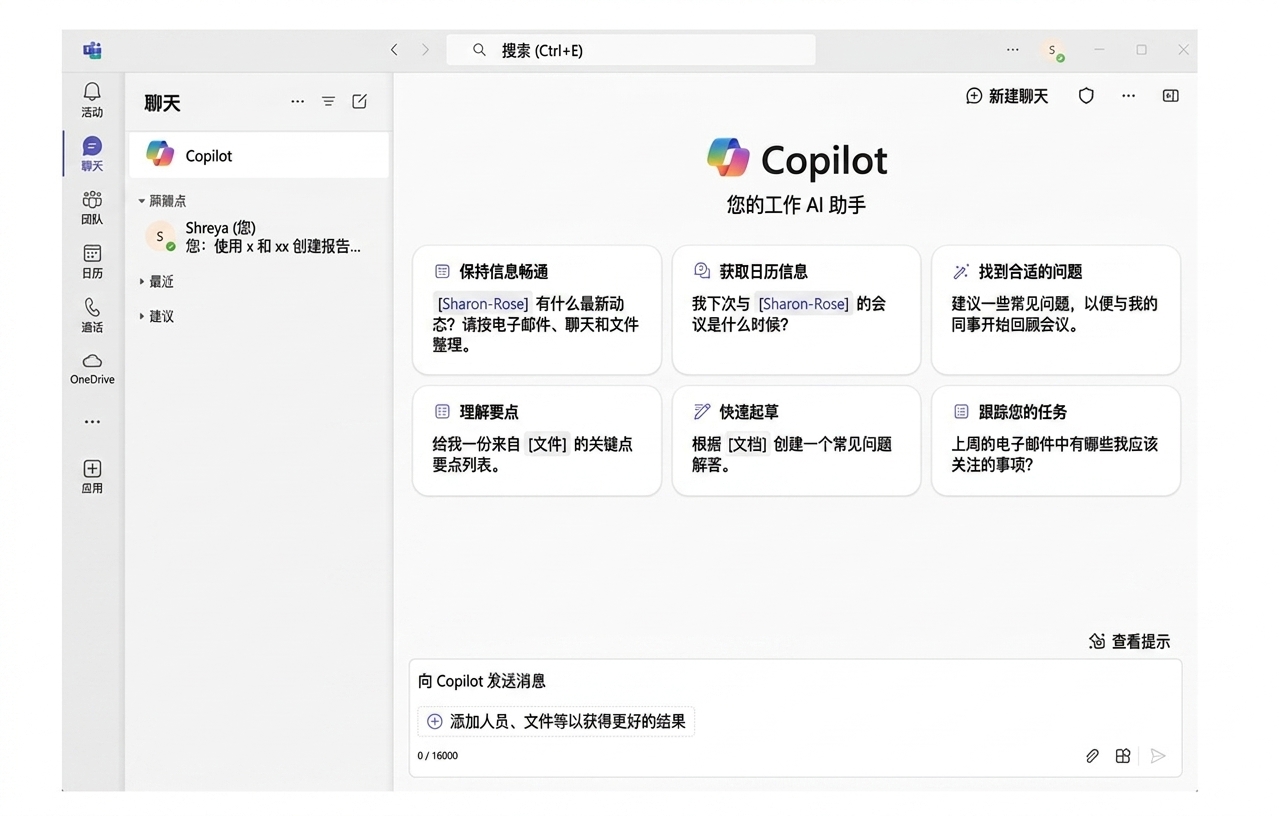Select the 理解要点 prompt card
Image resolution: width=1279 pixels, height=816 pixels.
(x=537, y=441)
